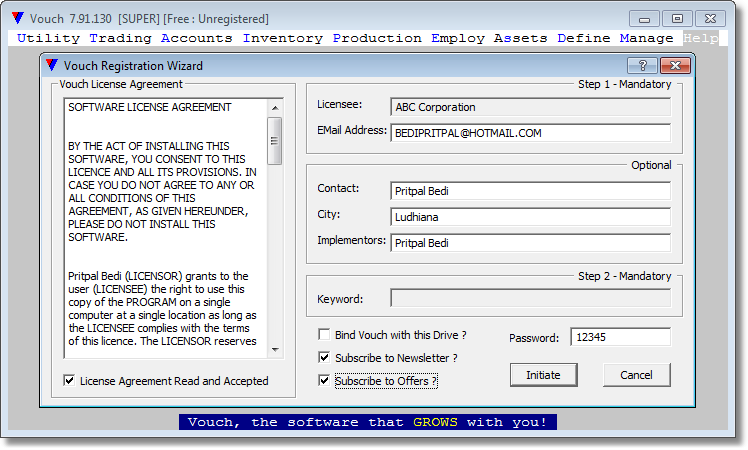Toggle License Agreement Read and Accepted checkbox
Viewport: 748px width, 450px height.
pyautogui.click(x=69, y=380)
